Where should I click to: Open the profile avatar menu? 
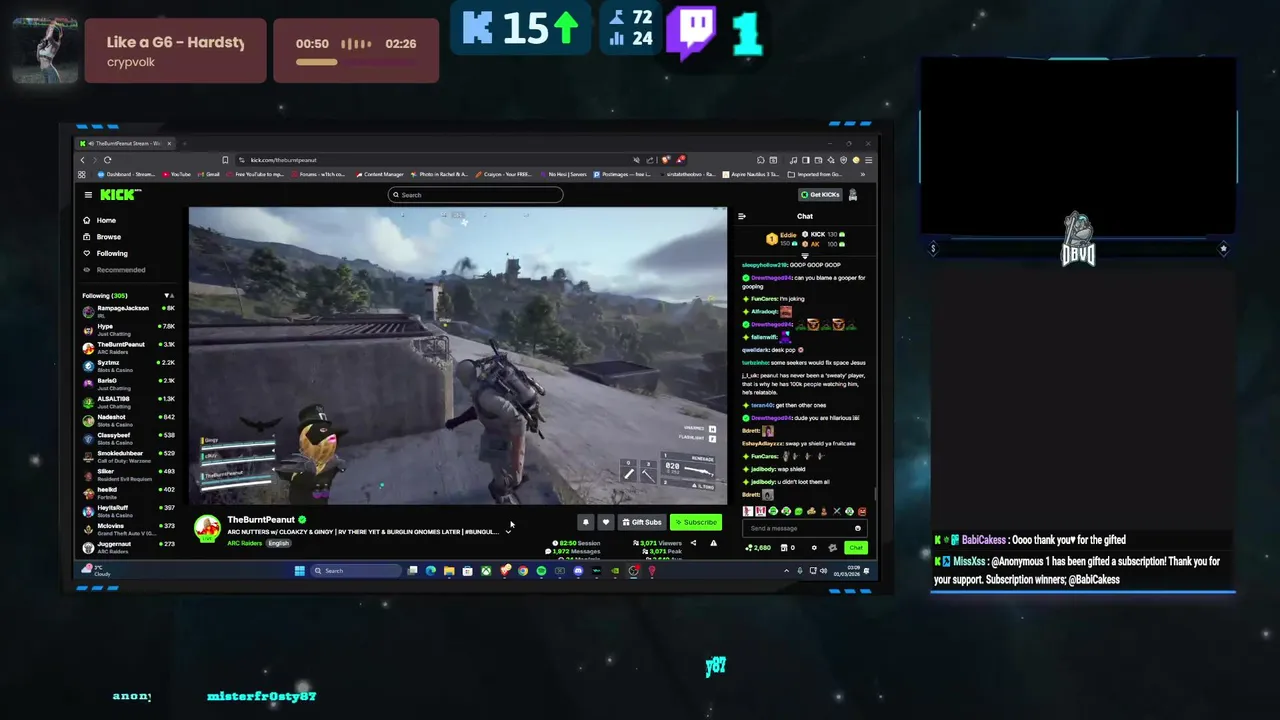point(853,195)
